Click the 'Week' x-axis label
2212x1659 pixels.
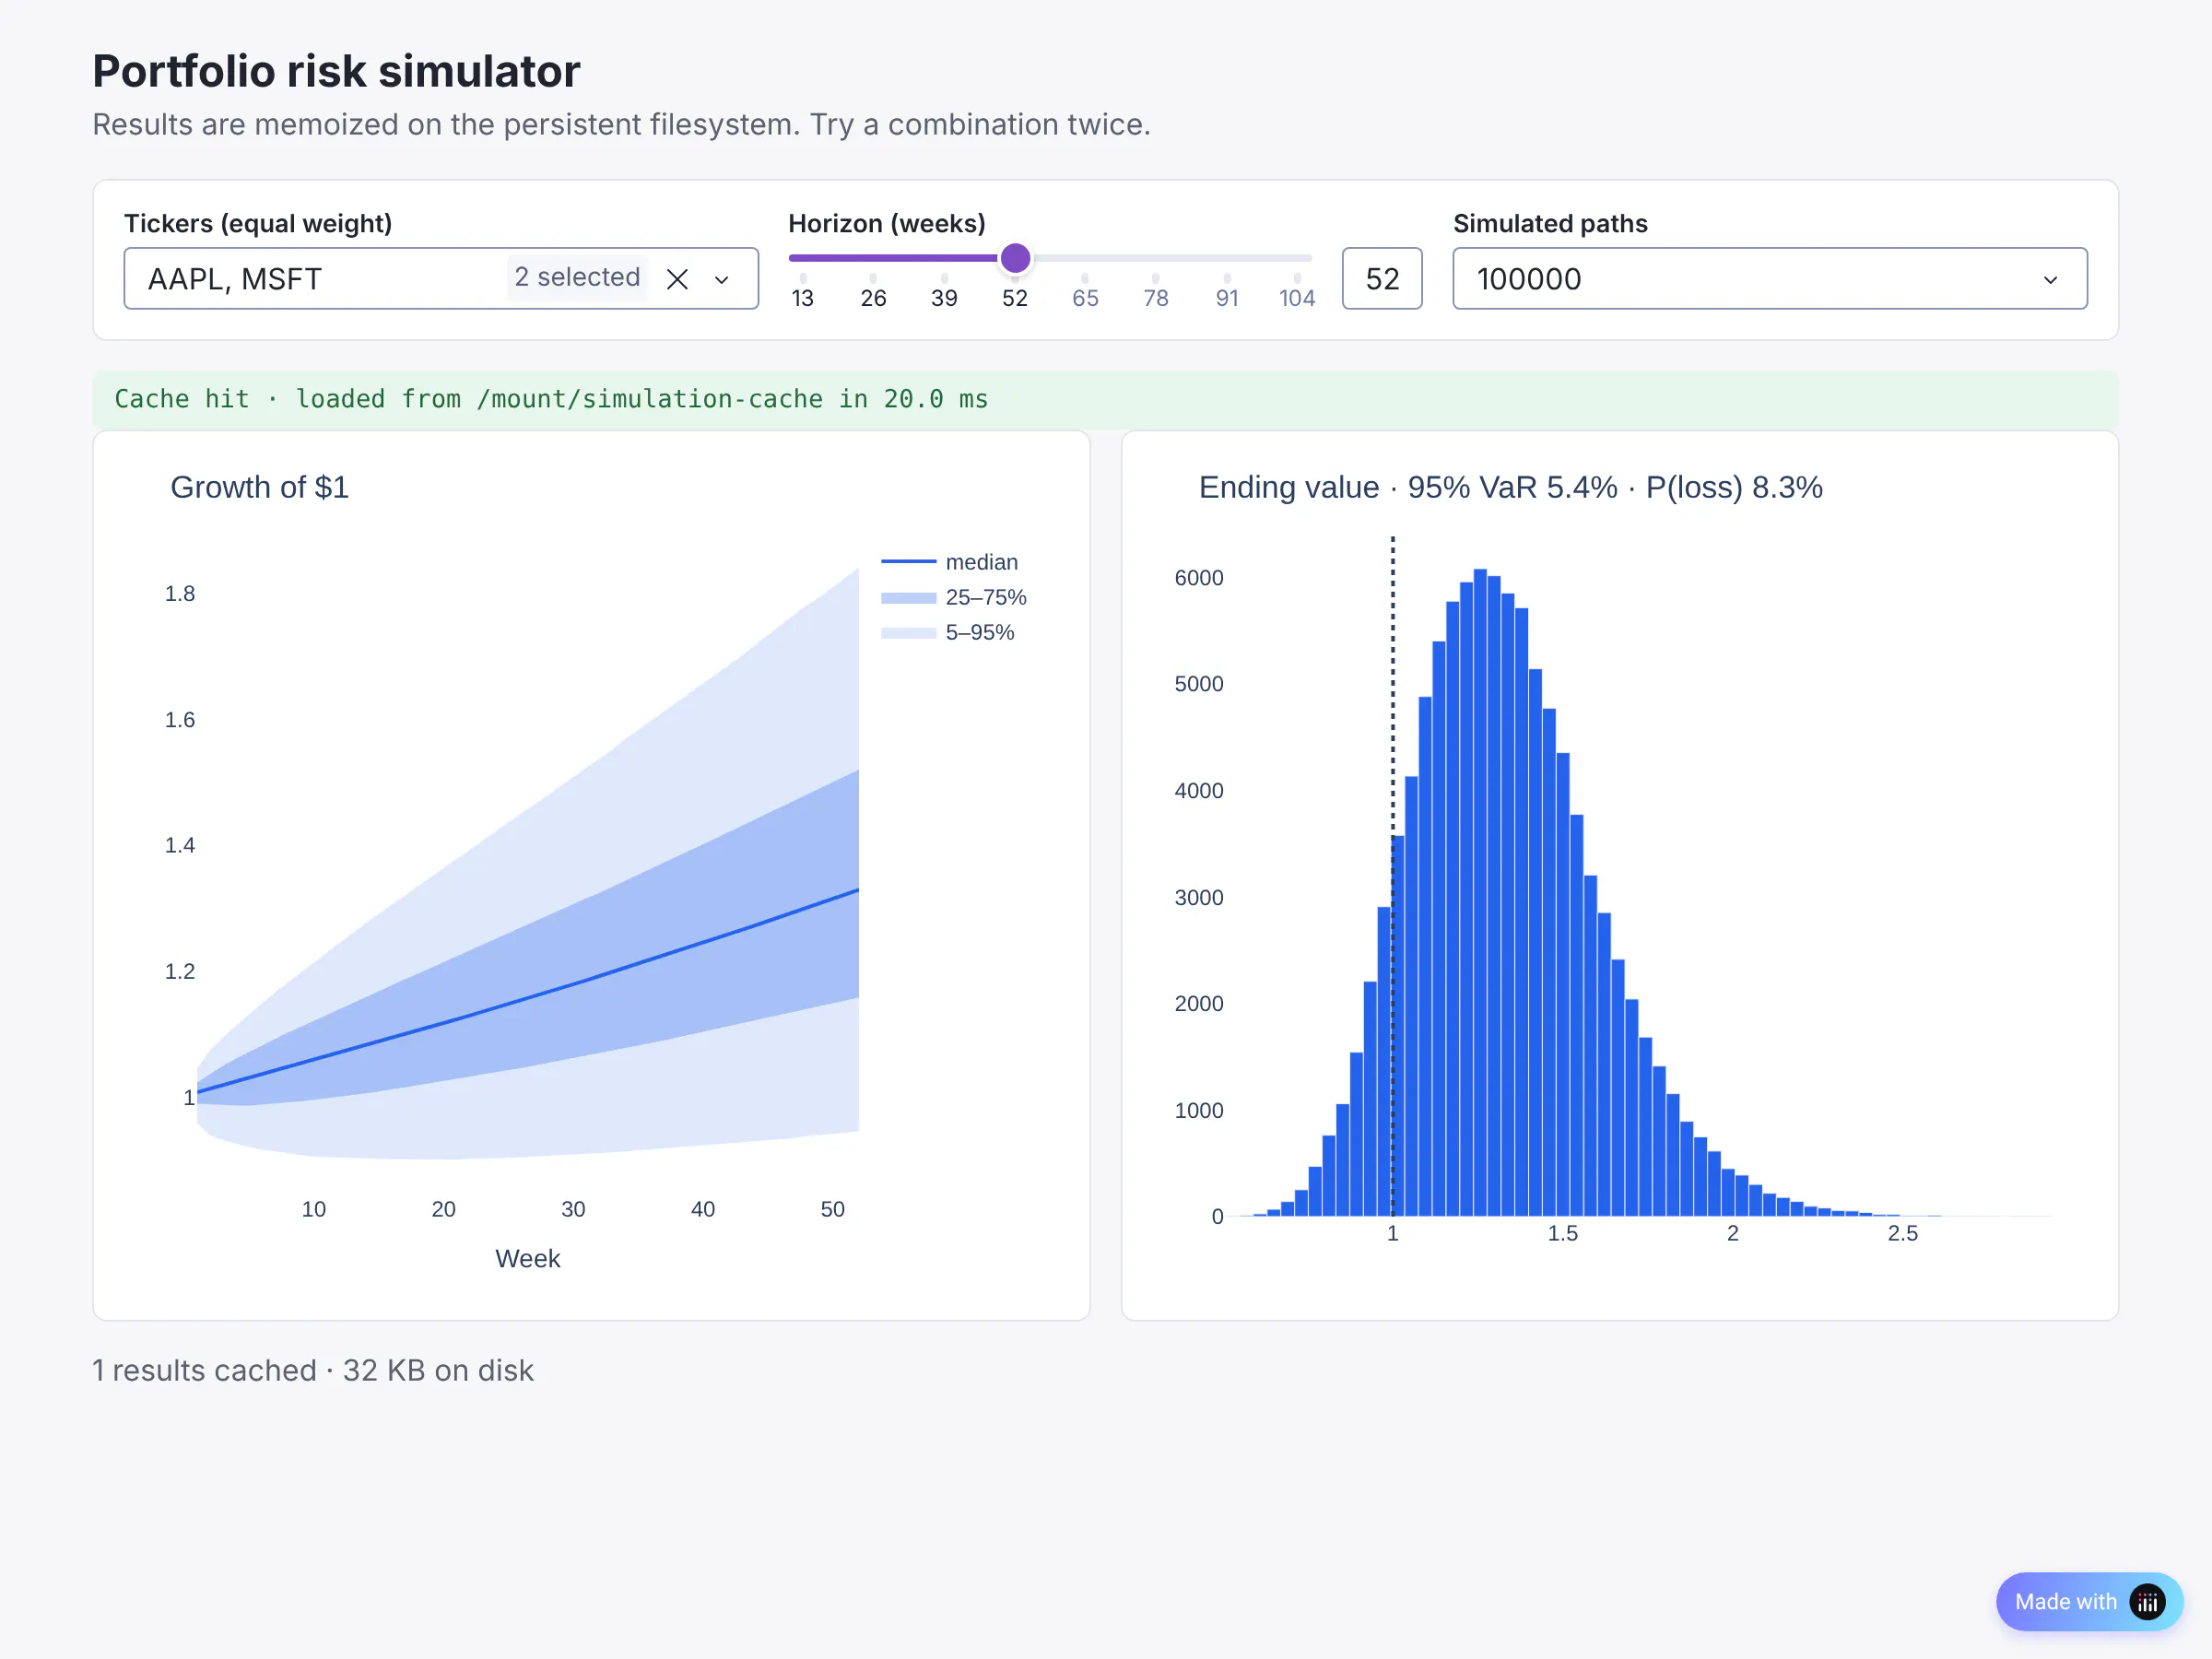[527, 1258]
